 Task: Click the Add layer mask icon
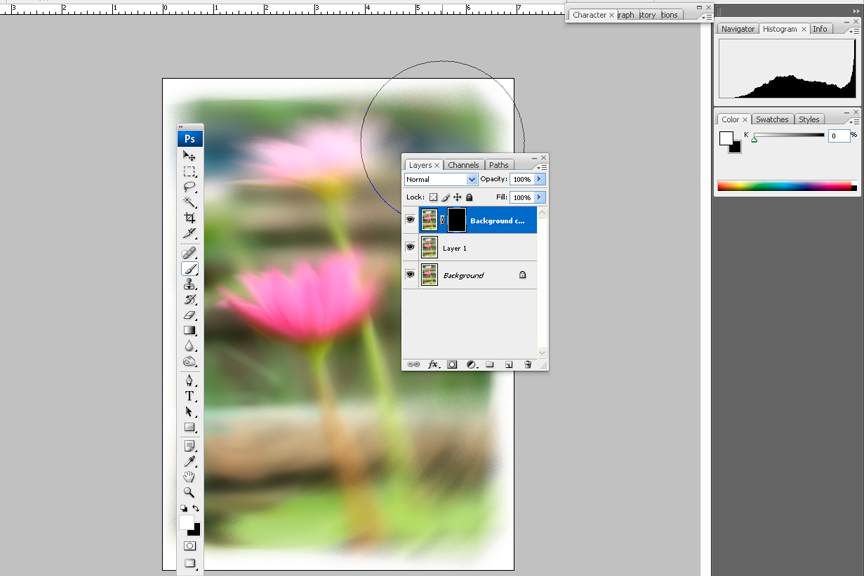point(452,365)
